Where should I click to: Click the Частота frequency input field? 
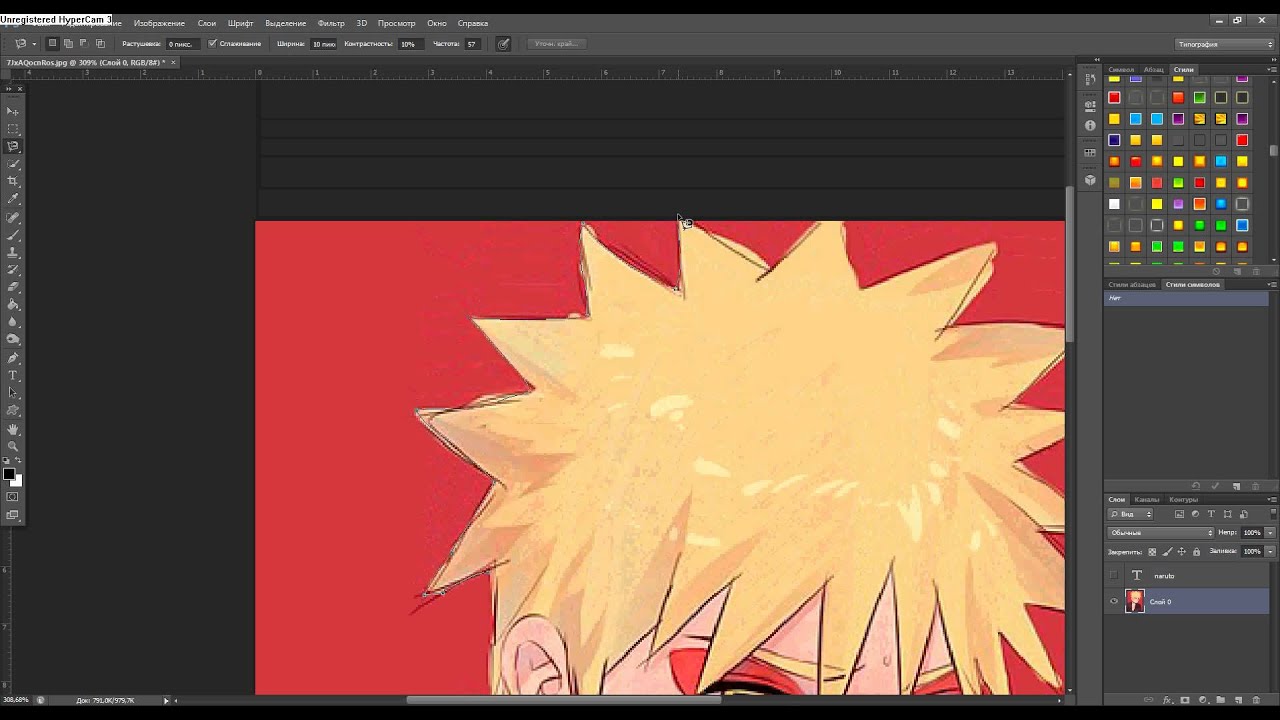(472, 44)
